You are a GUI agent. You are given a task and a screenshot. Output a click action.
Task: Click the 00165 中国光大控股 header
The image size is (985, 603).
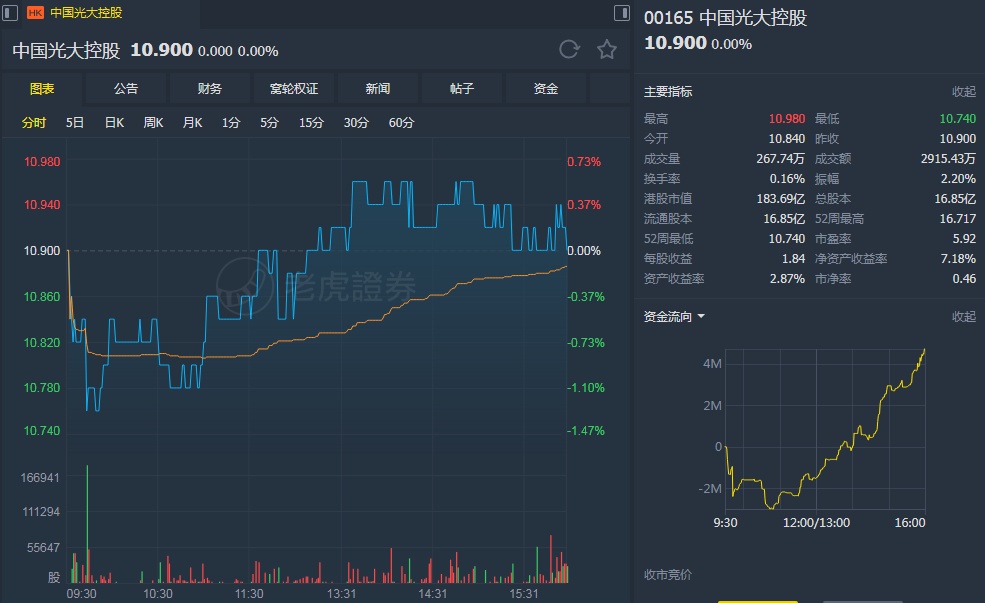[726, 18]
